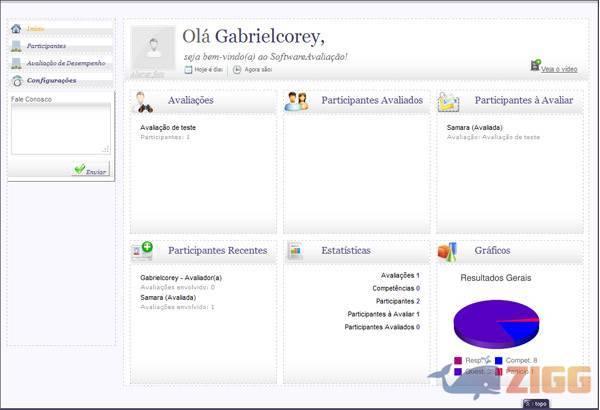Click the Avaliações 1 statistic

pos(400,275)
